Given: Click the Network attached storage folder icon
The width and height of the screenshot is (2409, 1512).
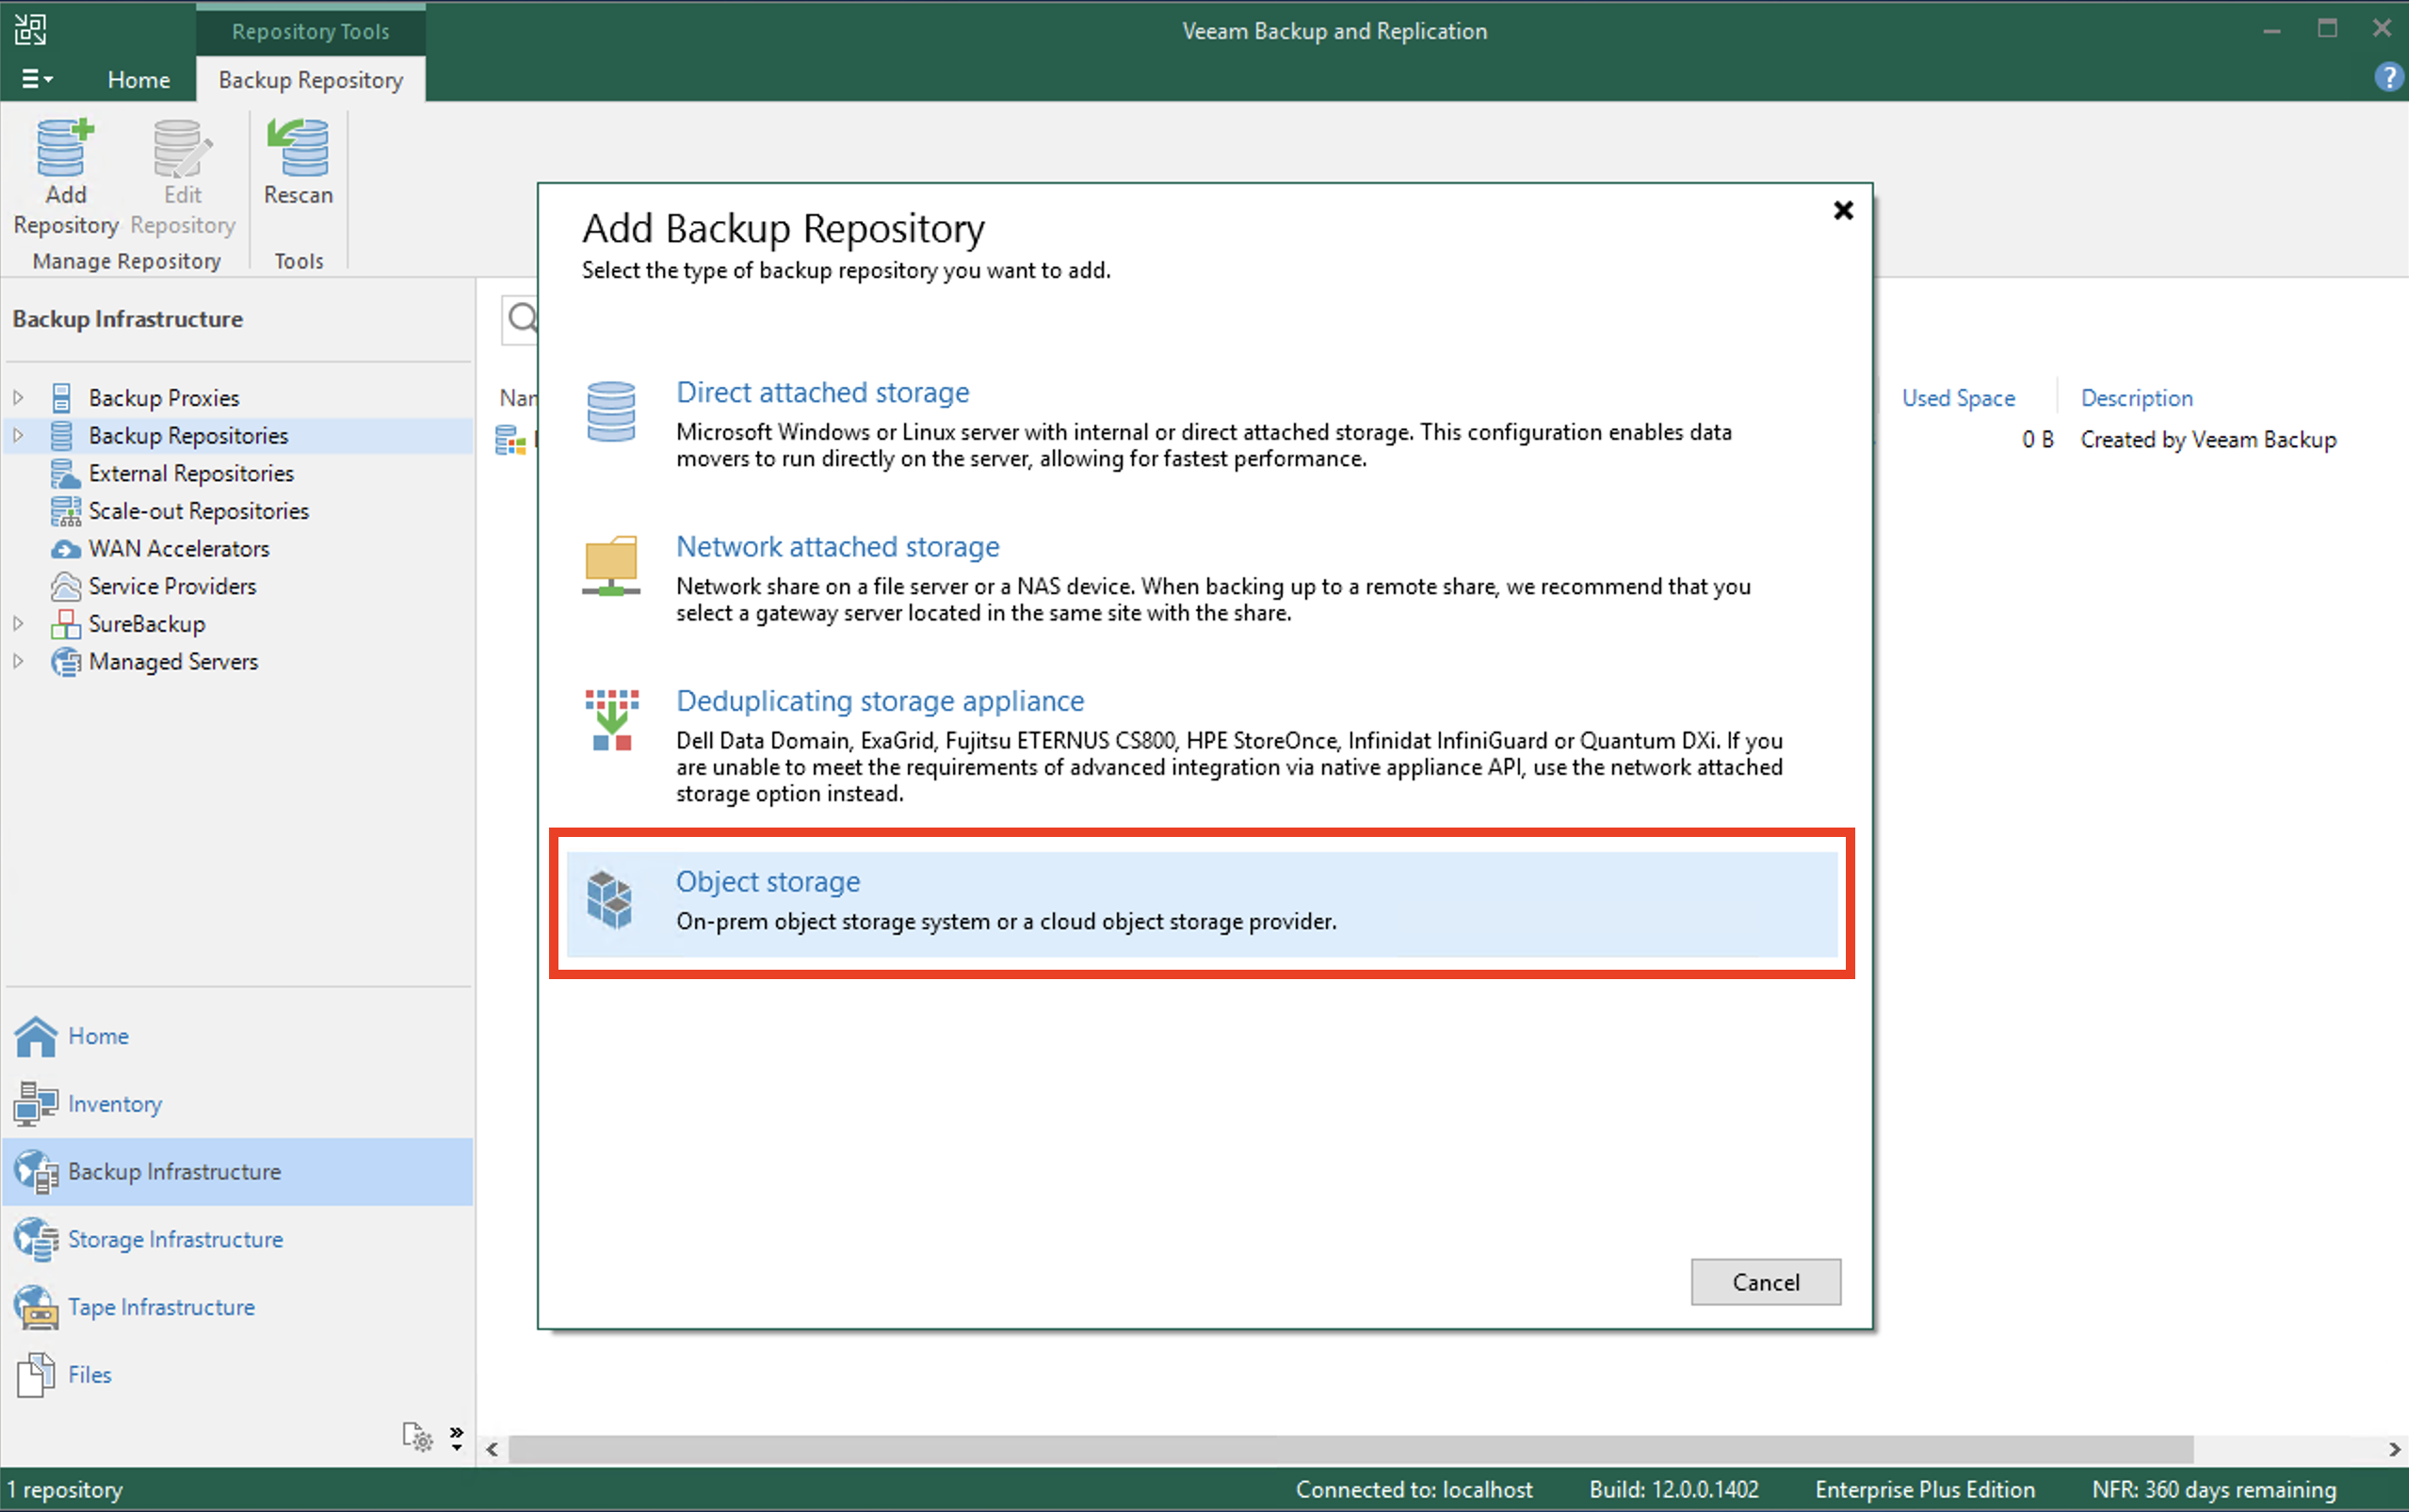Looking at the screenshot, I should point(611,565).
